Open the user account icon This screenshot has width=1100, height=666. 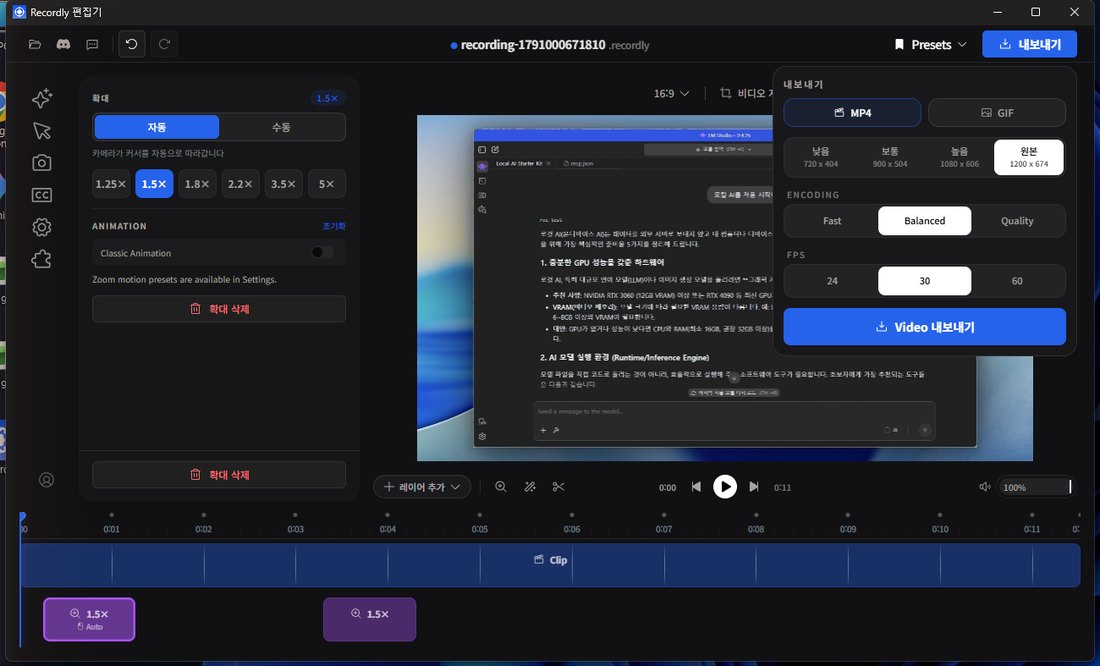coord(46,480)
